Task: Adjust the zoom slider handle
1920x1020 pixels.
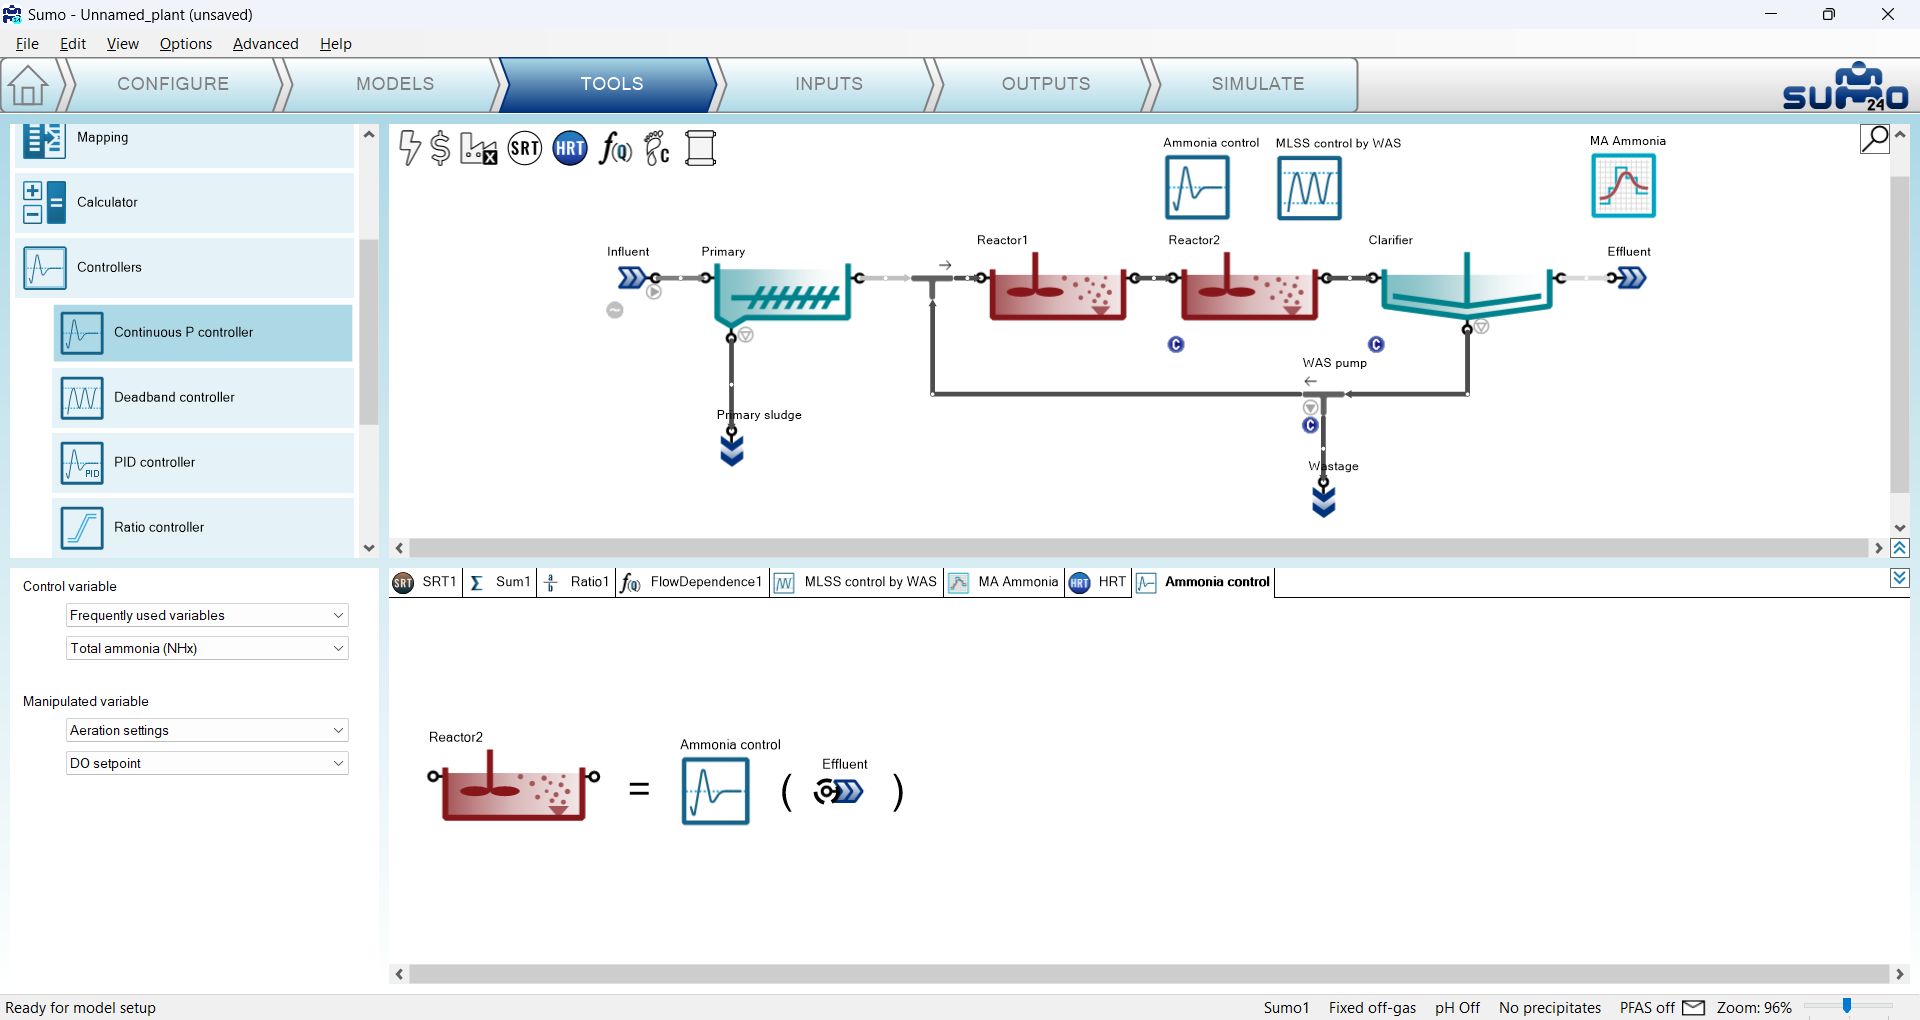Action: tap(1847, 1006)
